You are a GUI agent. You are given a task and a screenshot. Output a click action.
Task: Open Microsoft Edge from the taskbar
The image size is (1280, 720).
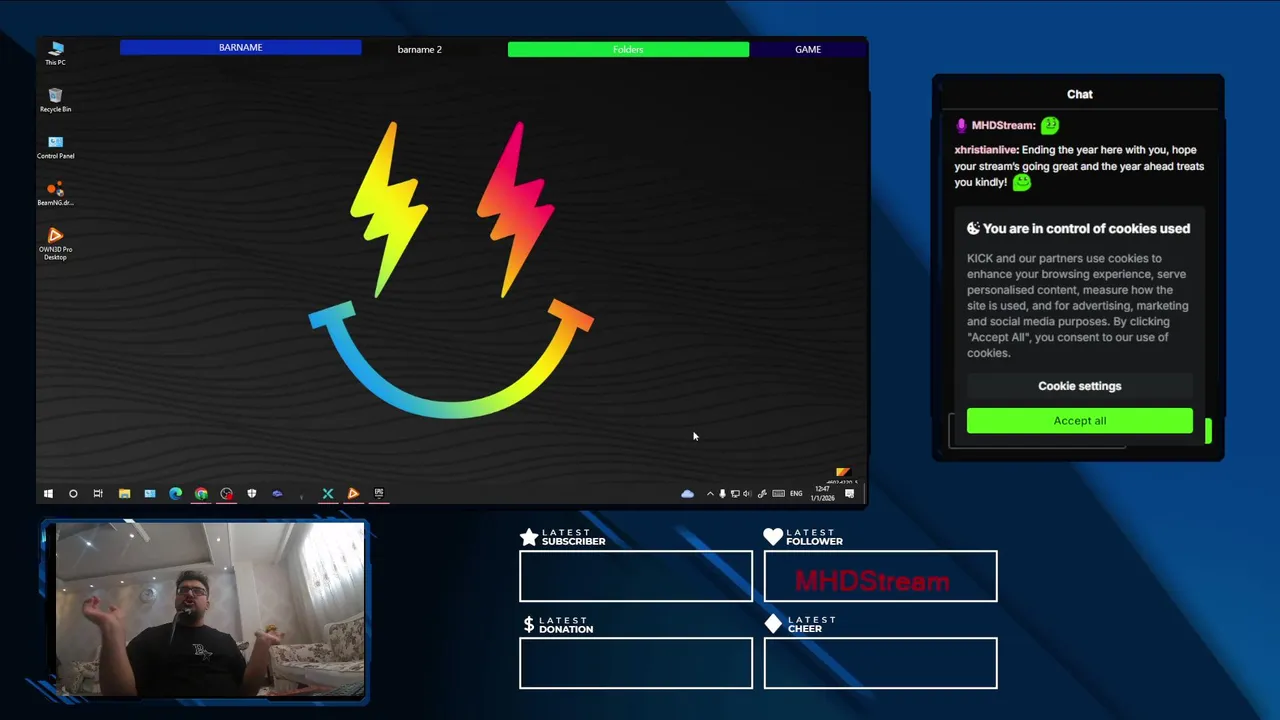pyautogui.click(x=175, y=494)
